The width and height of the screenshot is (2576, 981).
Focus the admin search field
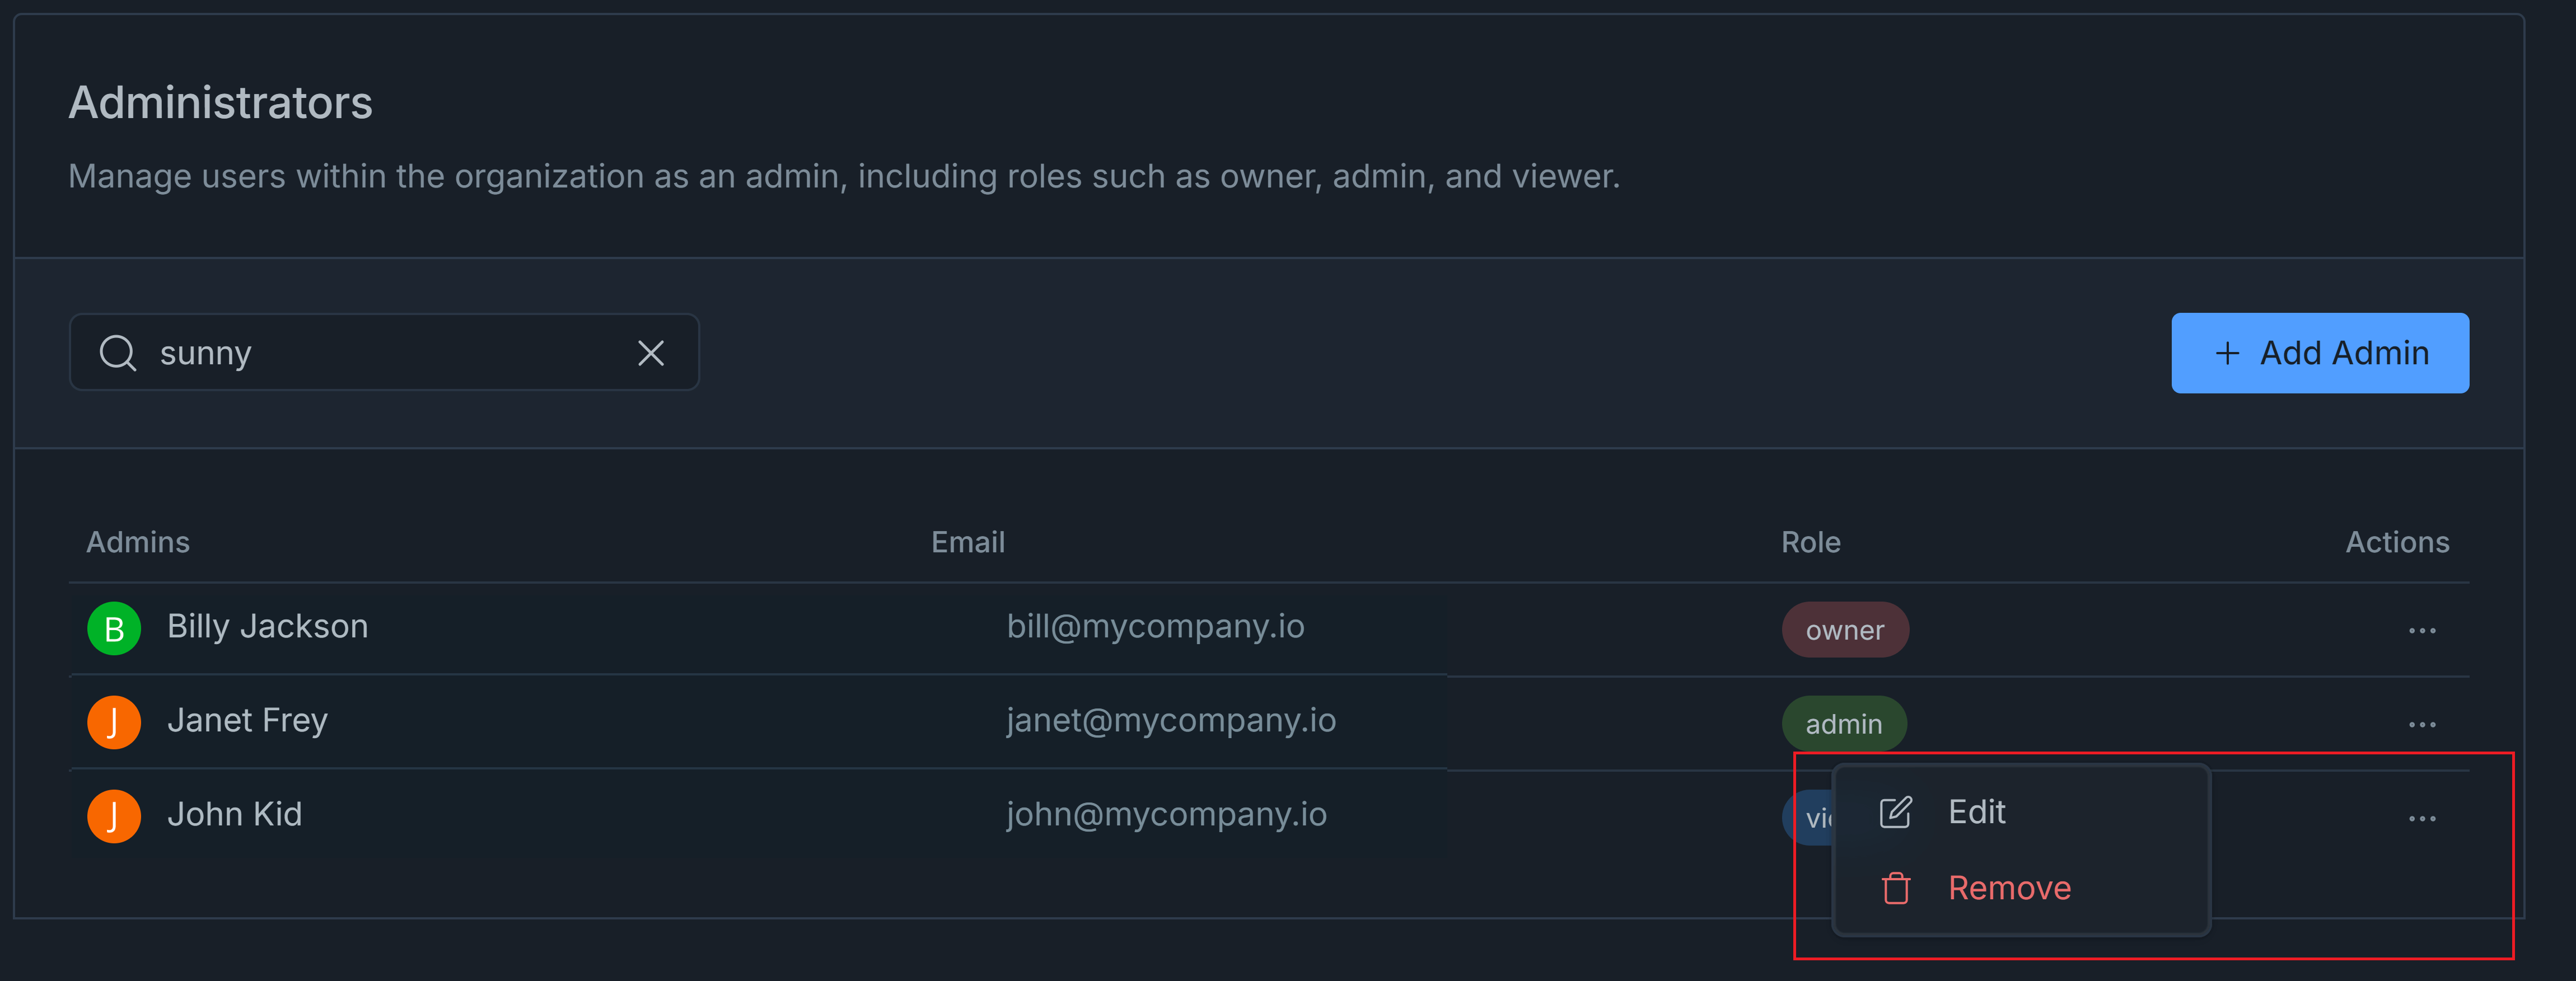tap(384, 353)
